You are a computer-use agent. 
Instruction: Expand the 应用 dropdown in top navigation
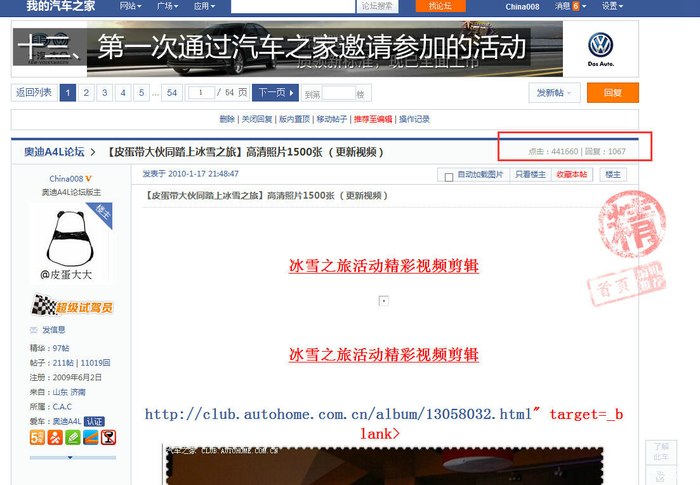205,6
